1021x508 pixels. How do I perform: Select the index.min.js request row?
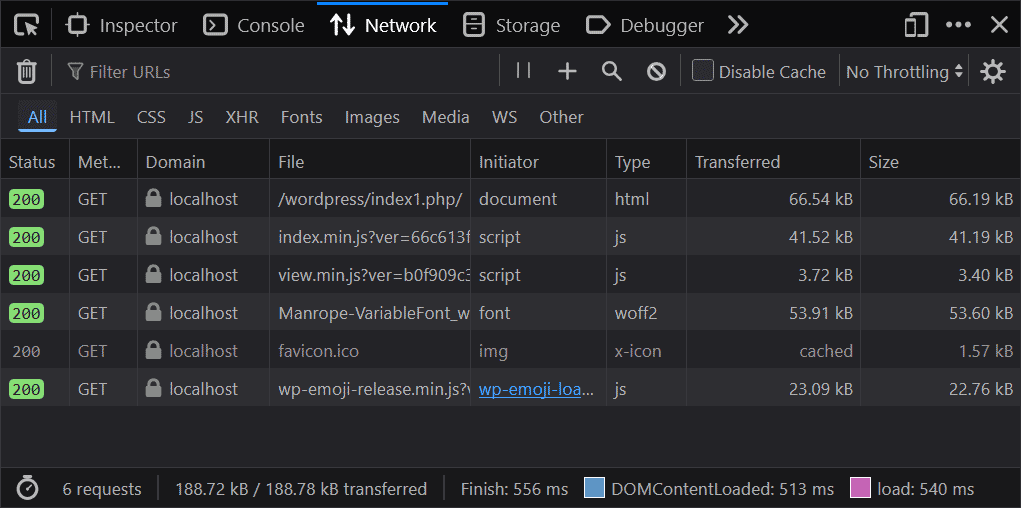pyautogui.click(x=510, y=237)
